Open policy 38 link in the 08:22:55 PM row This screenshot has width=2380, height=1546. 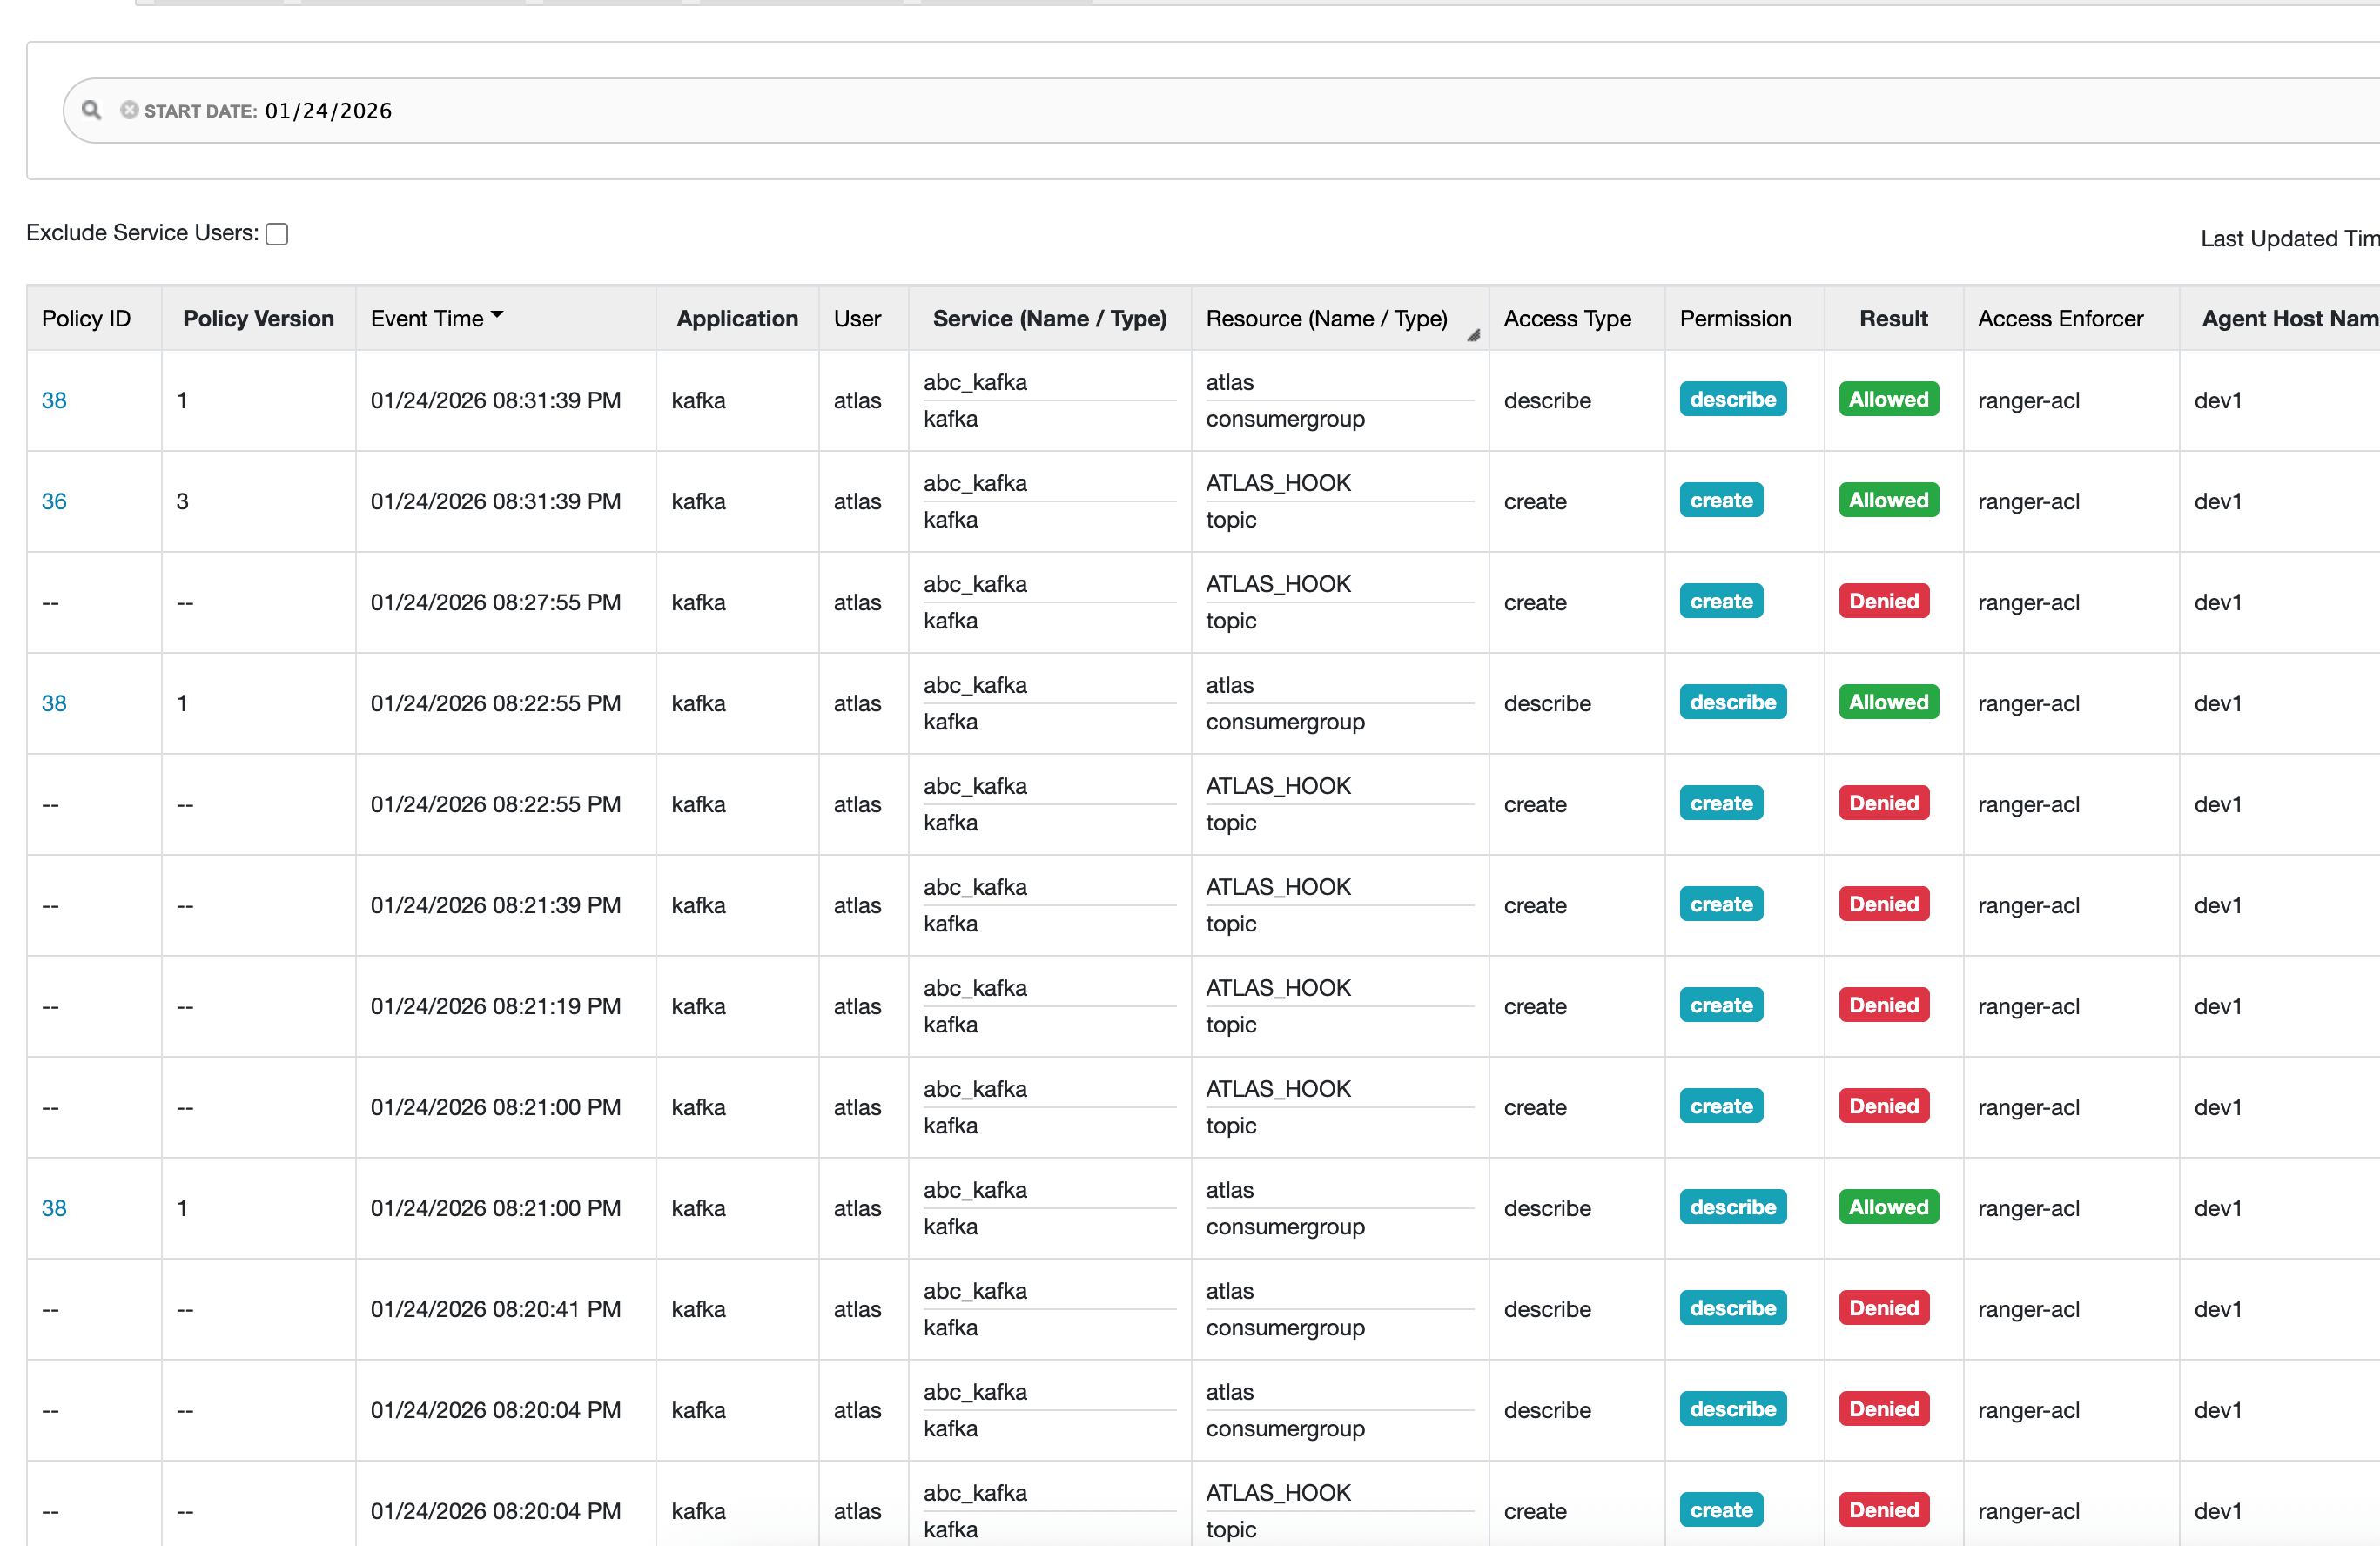tap(54, 703)
